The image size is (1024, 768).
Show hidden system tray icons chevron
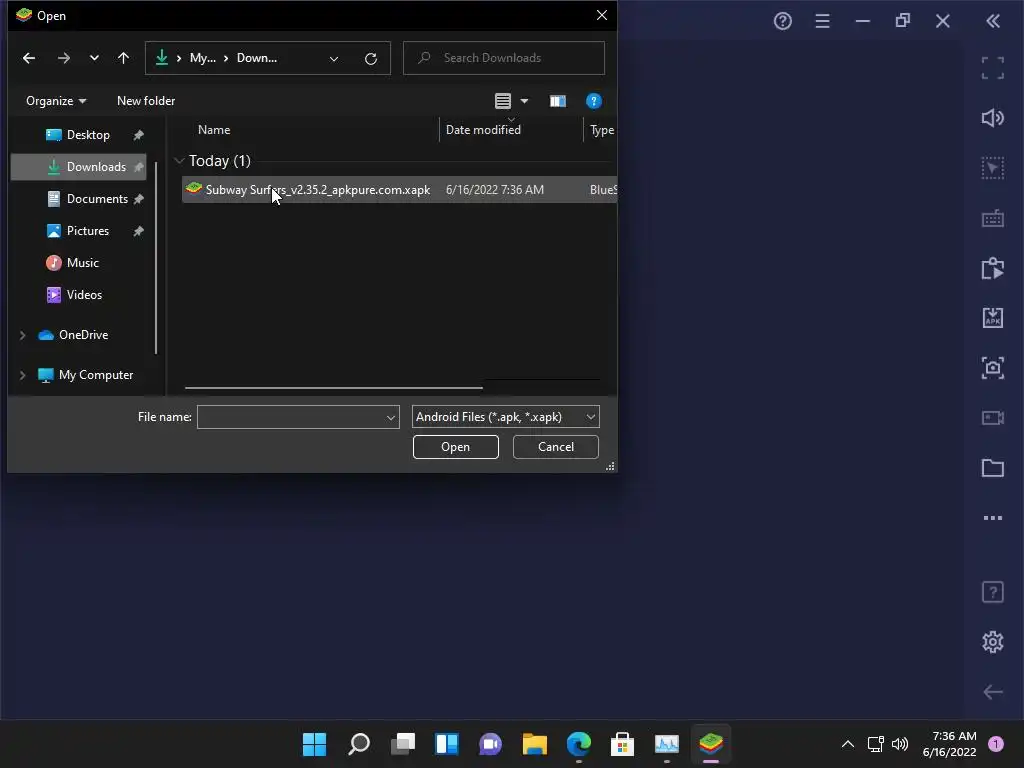pyautogui.click(x=847, y=744)
